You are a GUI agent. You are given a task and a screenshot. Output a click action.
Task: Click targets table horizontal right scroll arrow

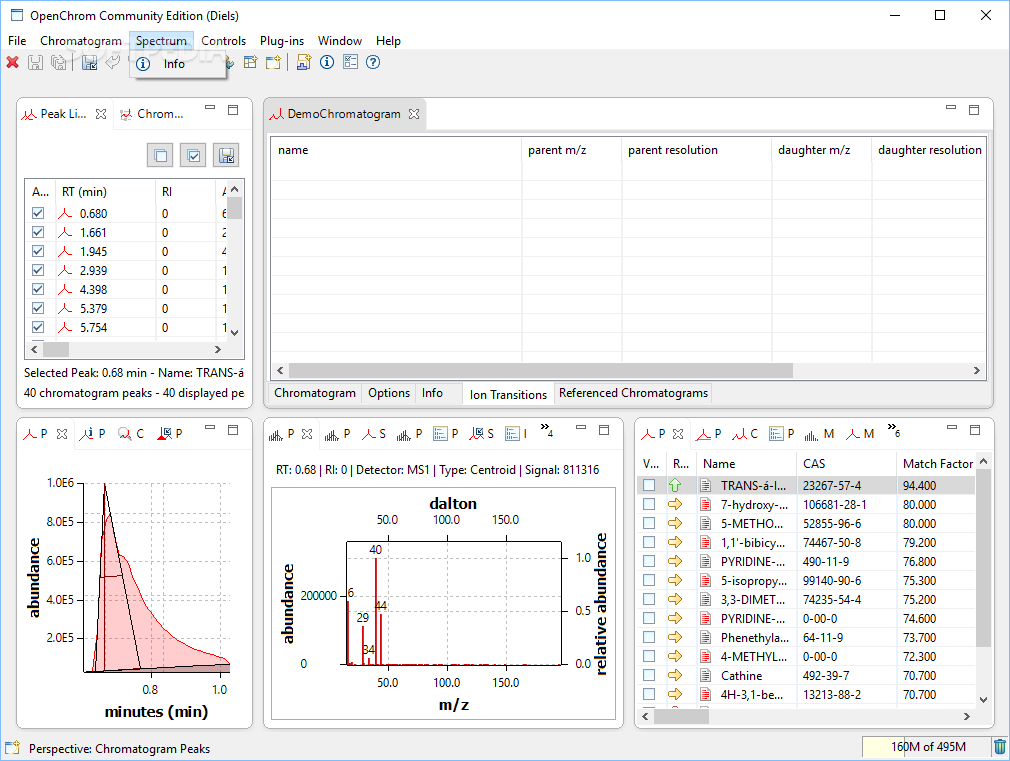click(967, 717)
